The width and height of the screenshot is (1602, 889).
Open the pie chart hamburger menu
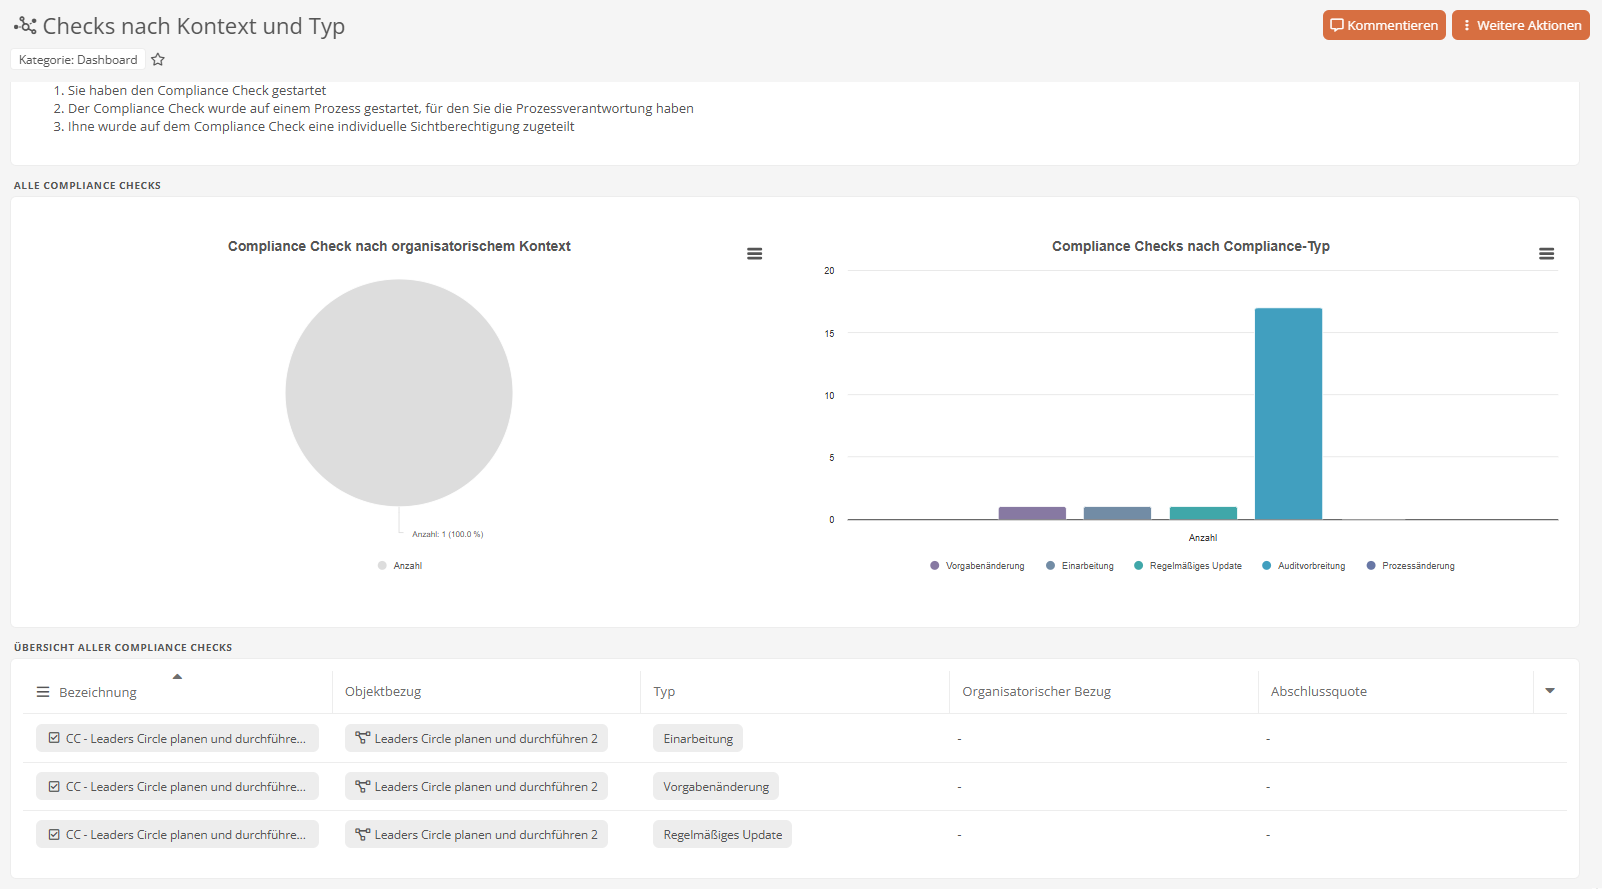pyautogui.click(x=755, y=254)
